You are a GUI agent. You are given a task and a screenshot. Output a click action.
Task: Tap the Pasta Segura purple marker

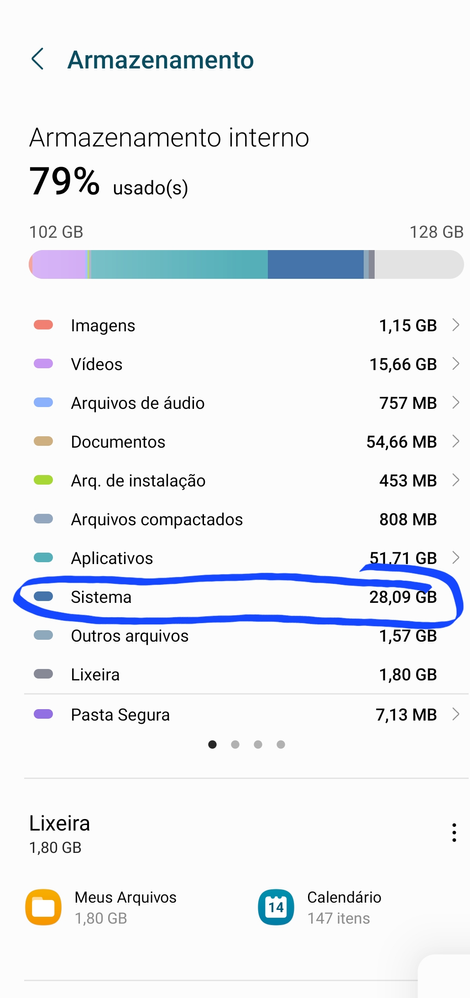tap(43, 714)
